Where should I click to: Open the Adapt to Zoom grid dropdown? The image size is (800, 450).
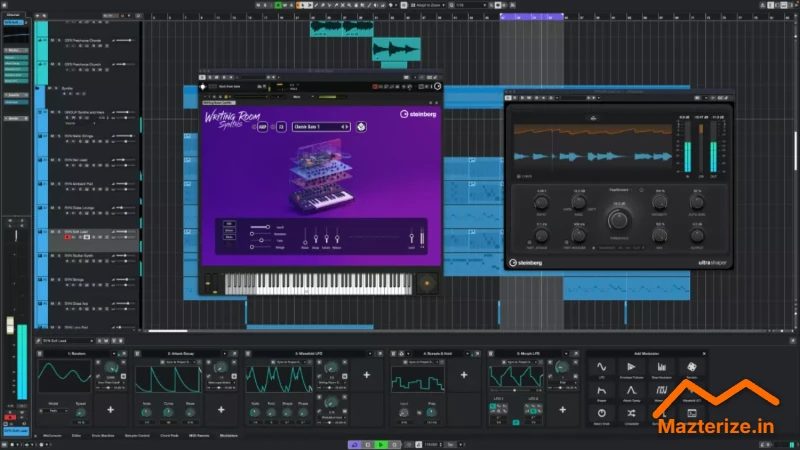tap(428, 5)
